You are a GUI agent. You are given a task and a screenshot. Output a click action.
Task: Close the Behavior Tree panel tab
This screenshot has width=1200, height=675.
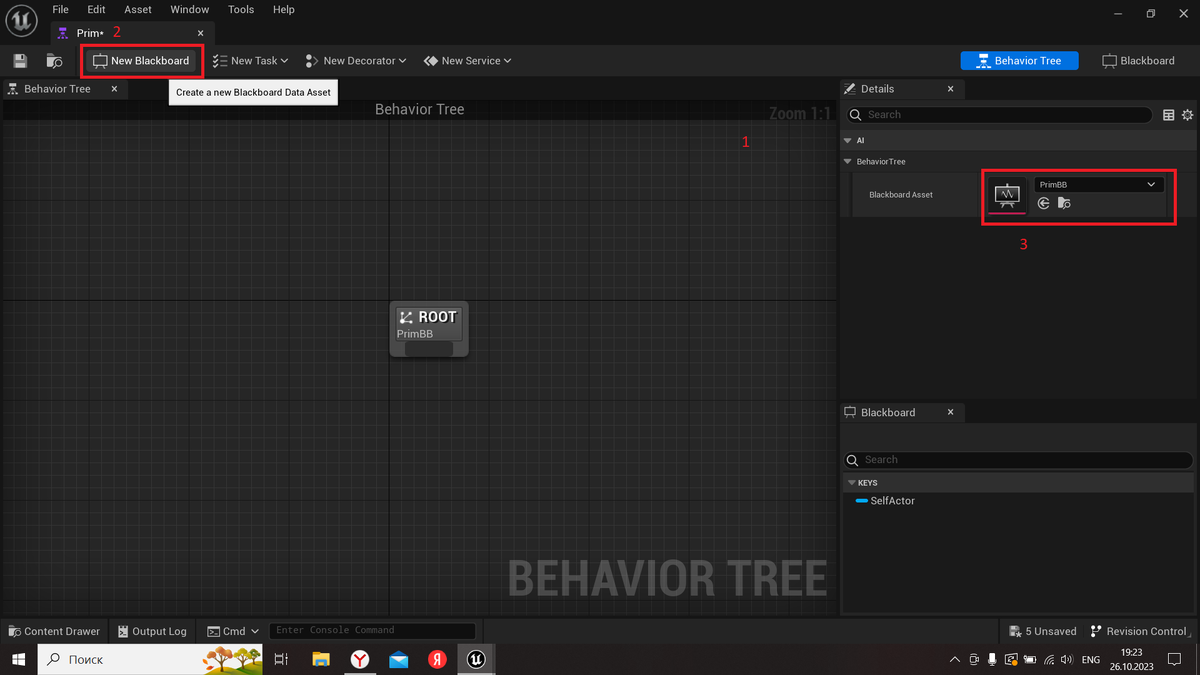114,89
